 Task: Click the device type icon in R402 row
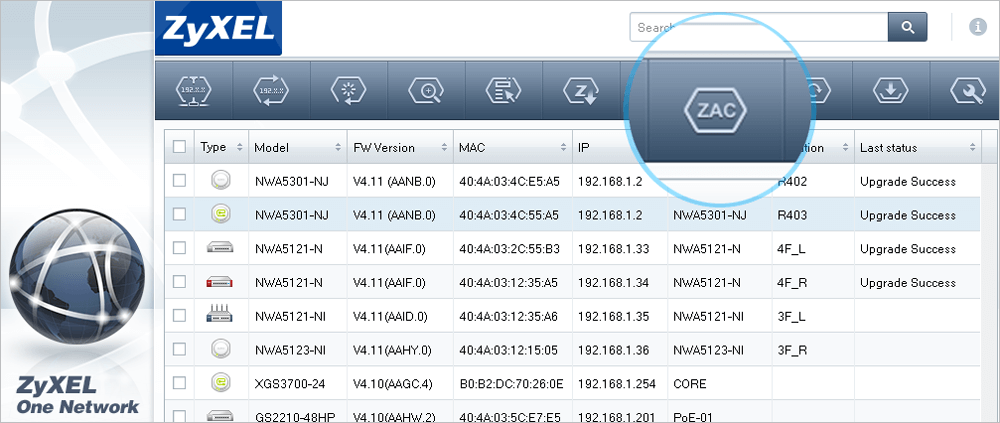221,181
